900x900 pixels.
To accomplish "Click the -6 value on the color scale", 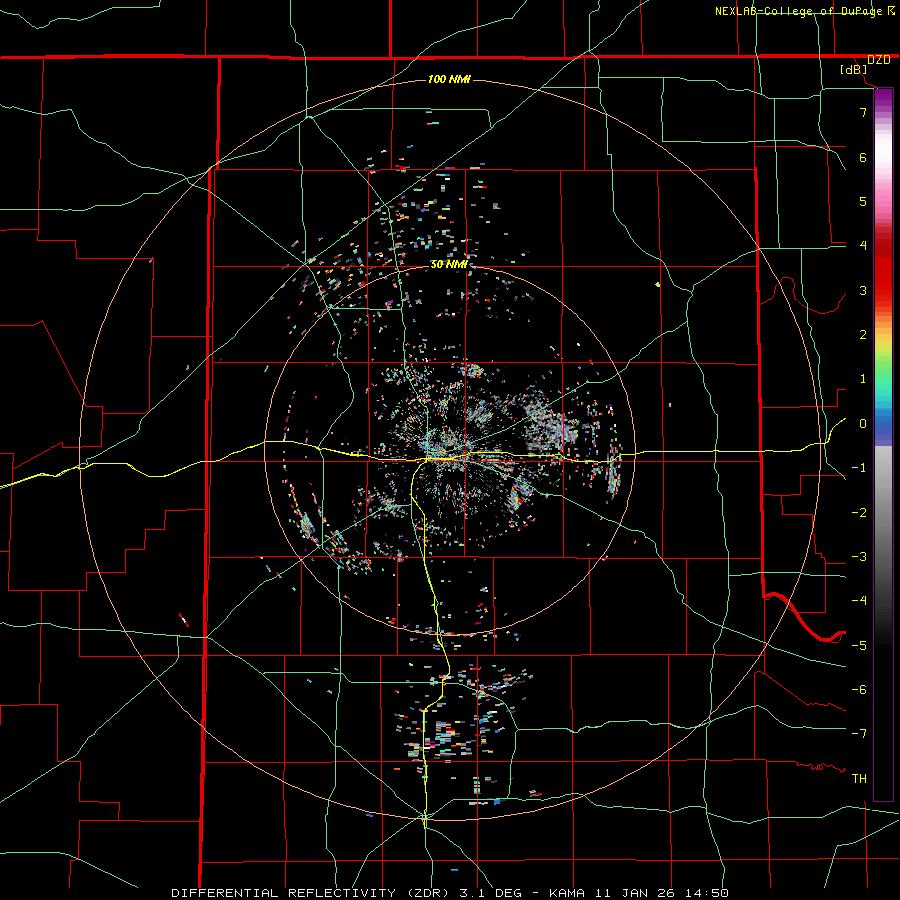I will pos(859,690).
